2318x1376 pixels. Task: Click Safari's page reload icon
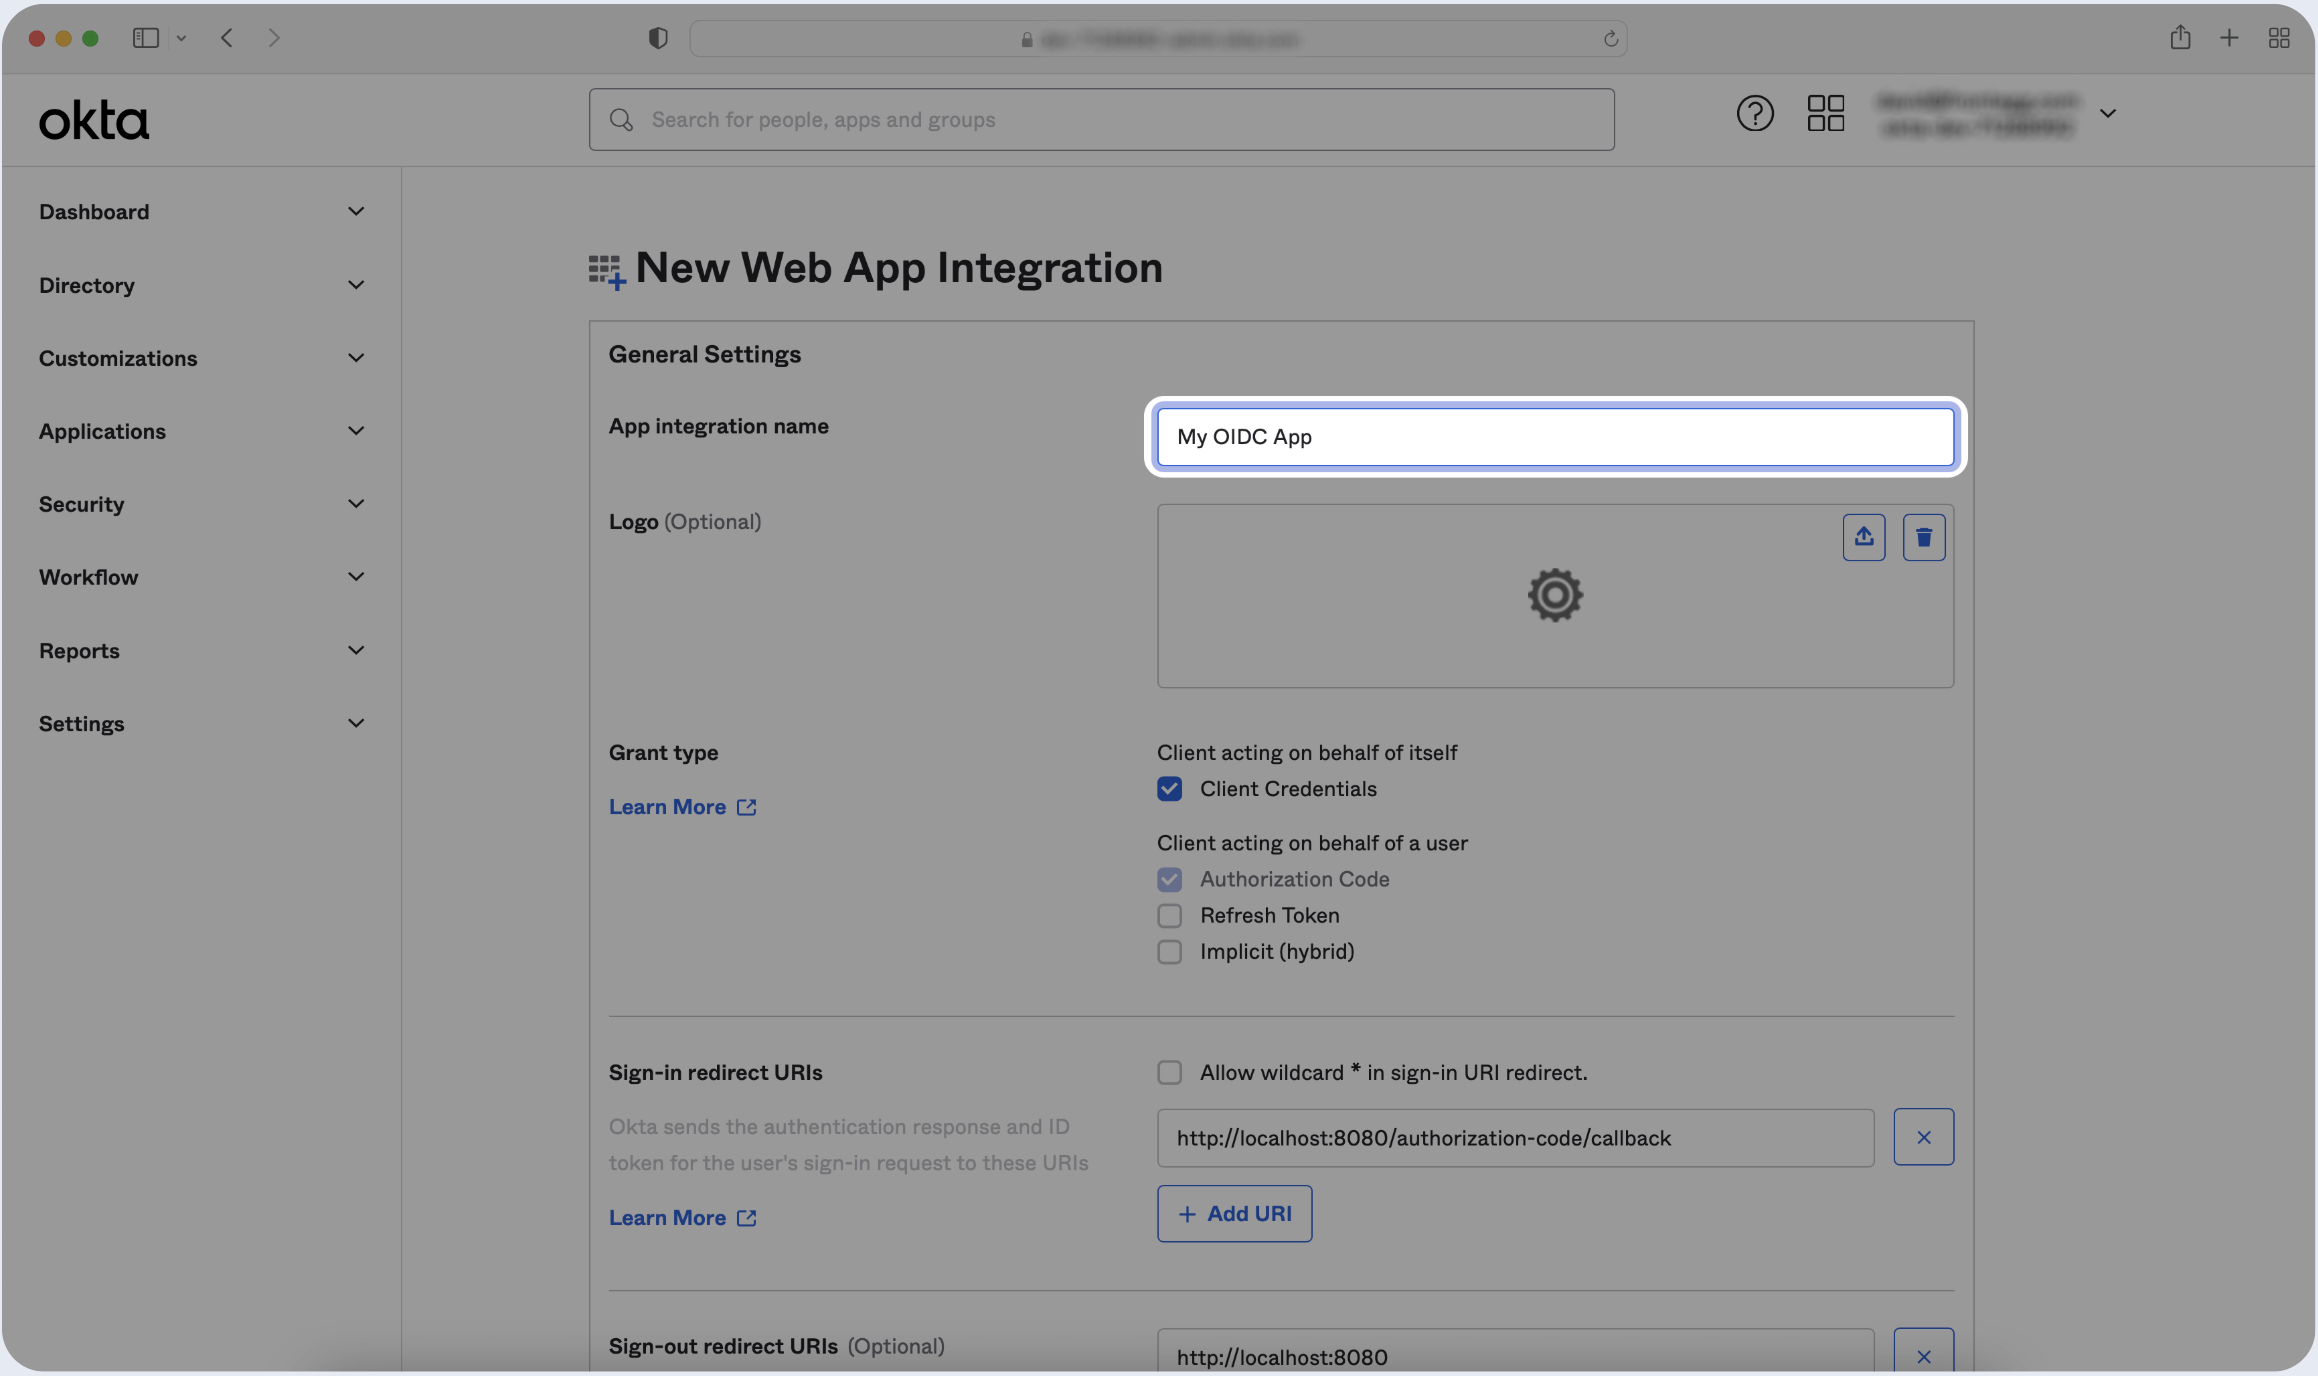click(x=1610, y=39)
